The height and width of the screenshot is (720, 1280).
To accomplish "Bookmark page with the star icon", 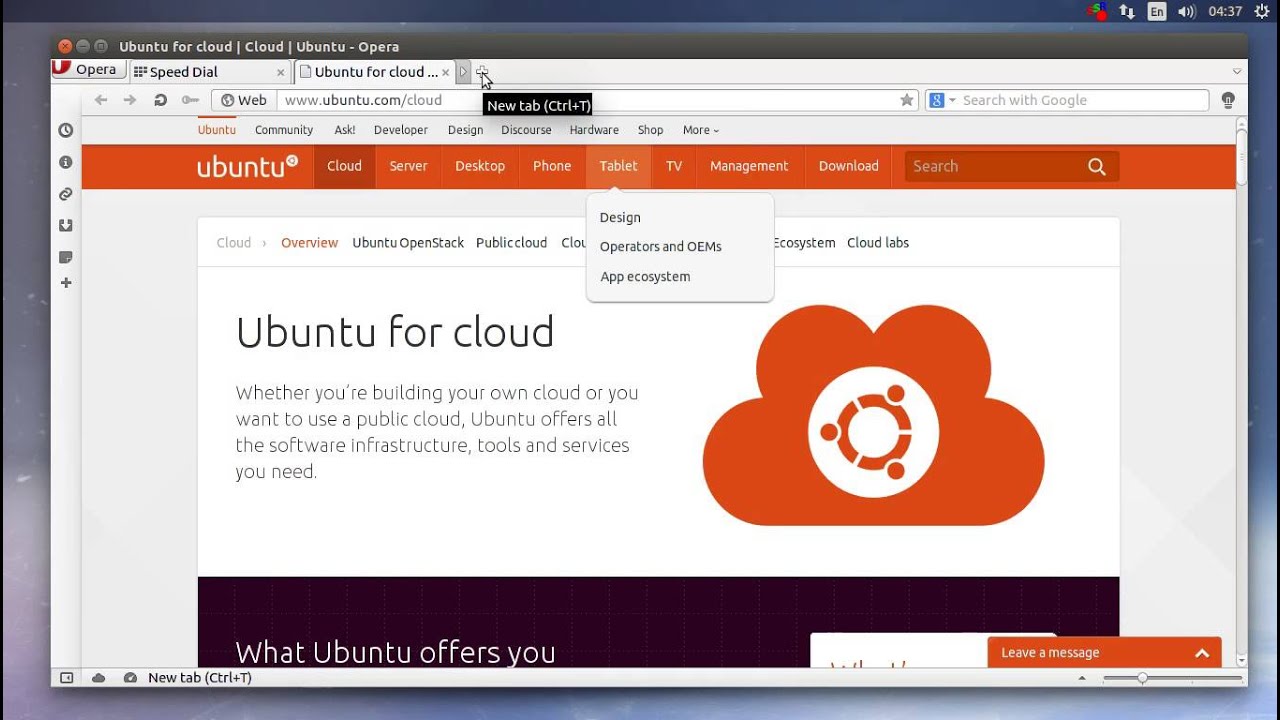I will pos(907,100).
